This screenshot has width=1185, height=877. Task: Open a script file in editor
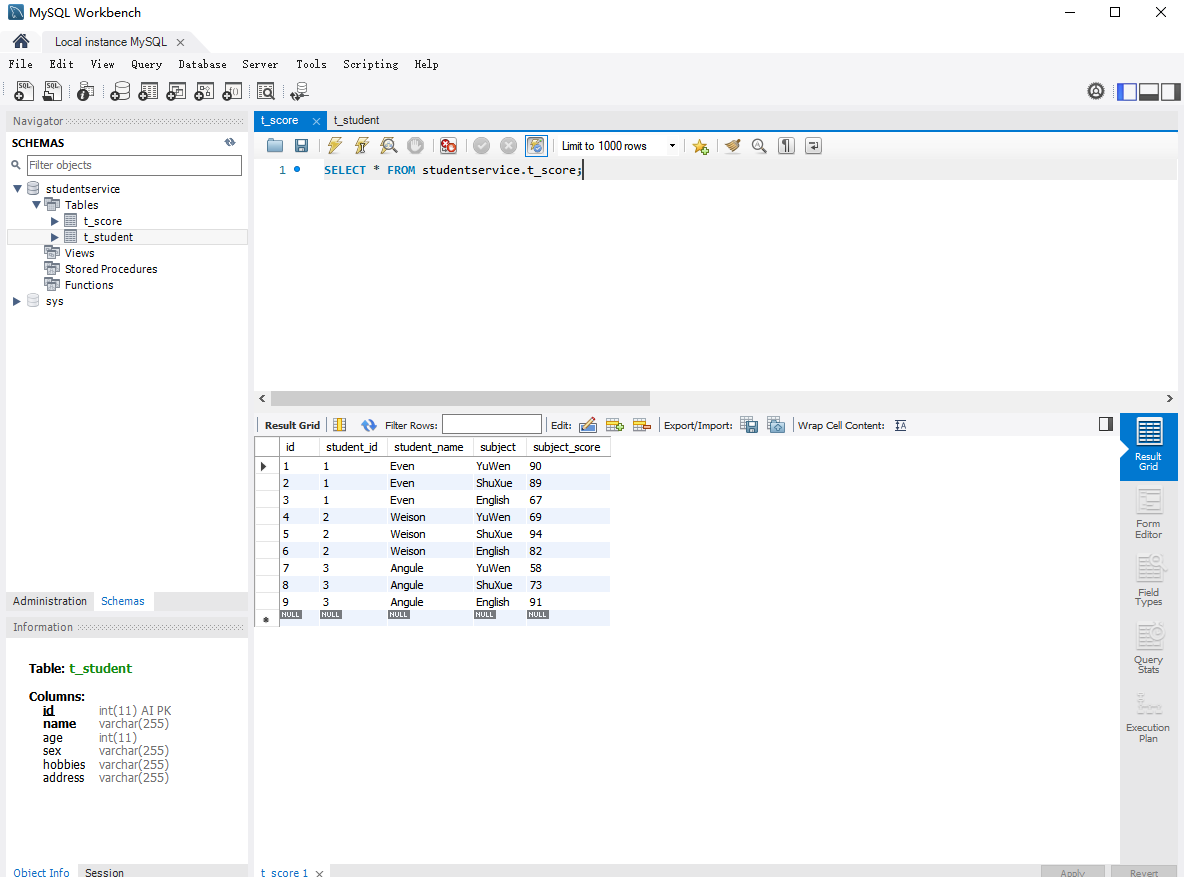coord(275,146)
